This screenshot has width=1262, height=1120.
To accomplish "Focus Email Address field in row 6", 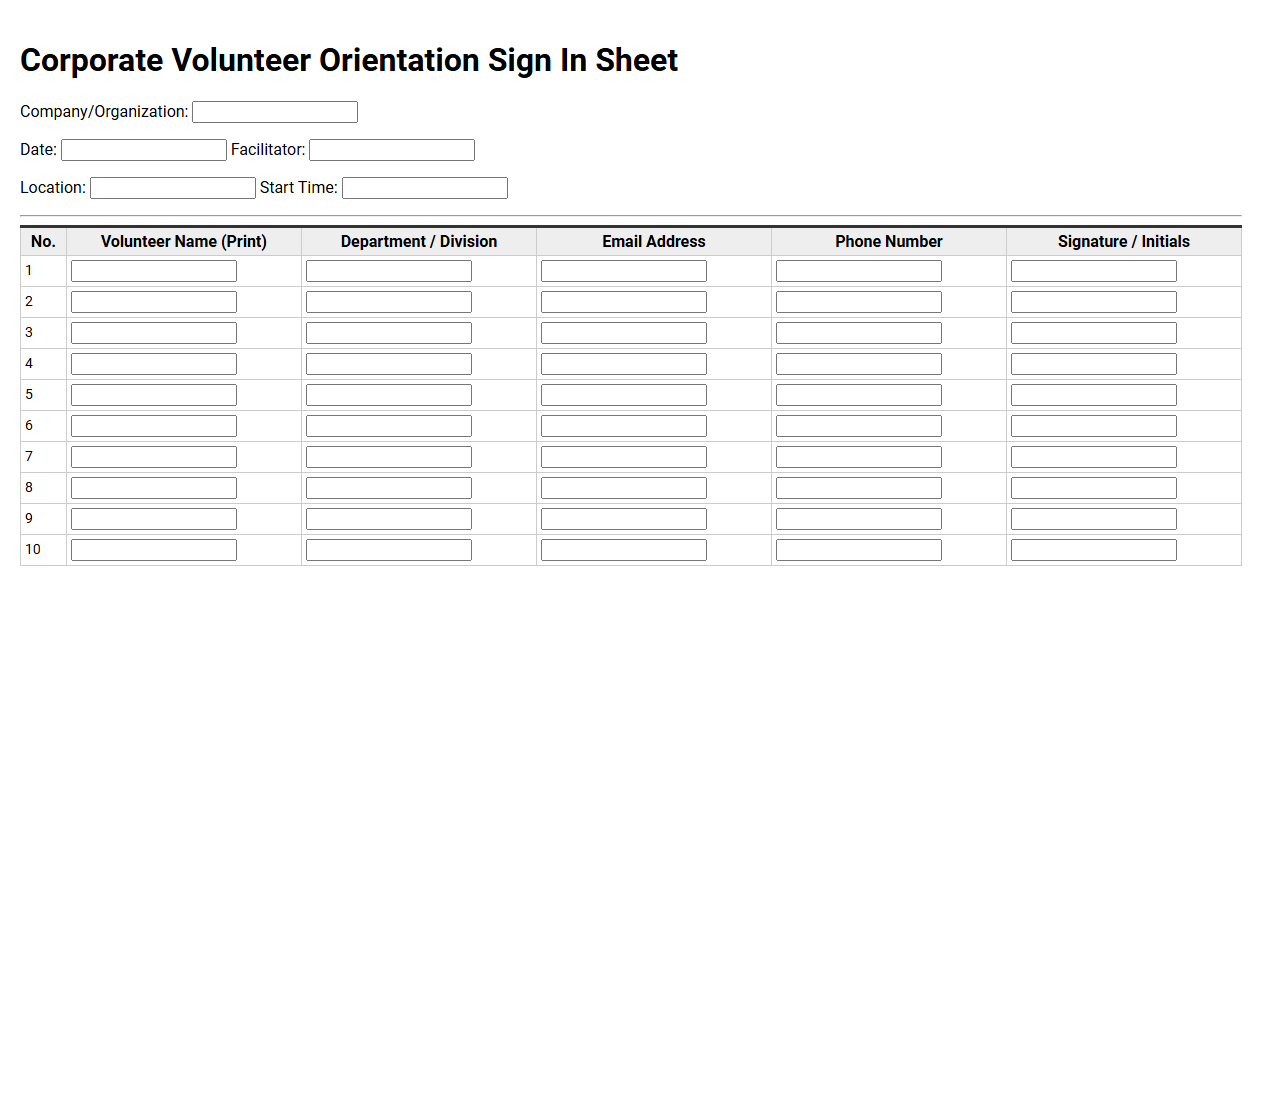I will [624, 426].
